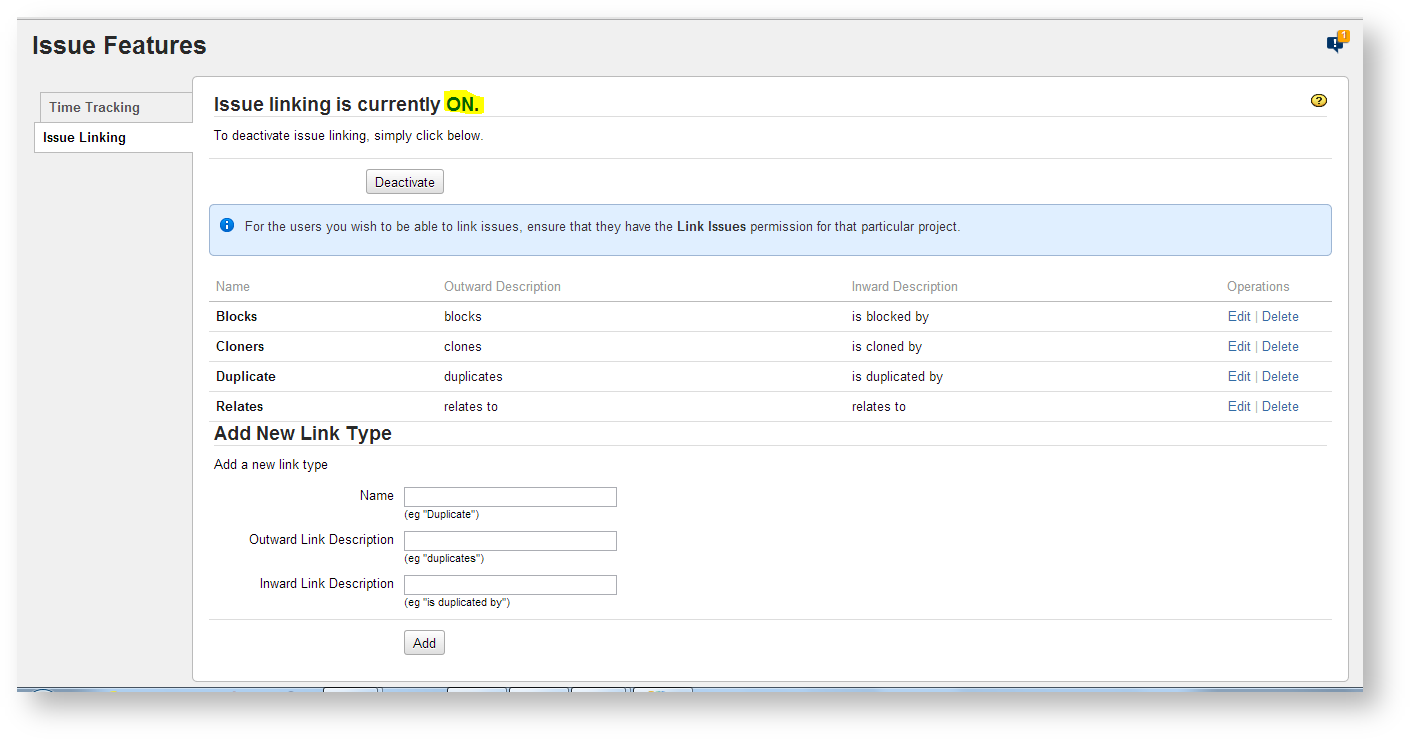Select the Issue Linking tab

(x=85, y=137)
